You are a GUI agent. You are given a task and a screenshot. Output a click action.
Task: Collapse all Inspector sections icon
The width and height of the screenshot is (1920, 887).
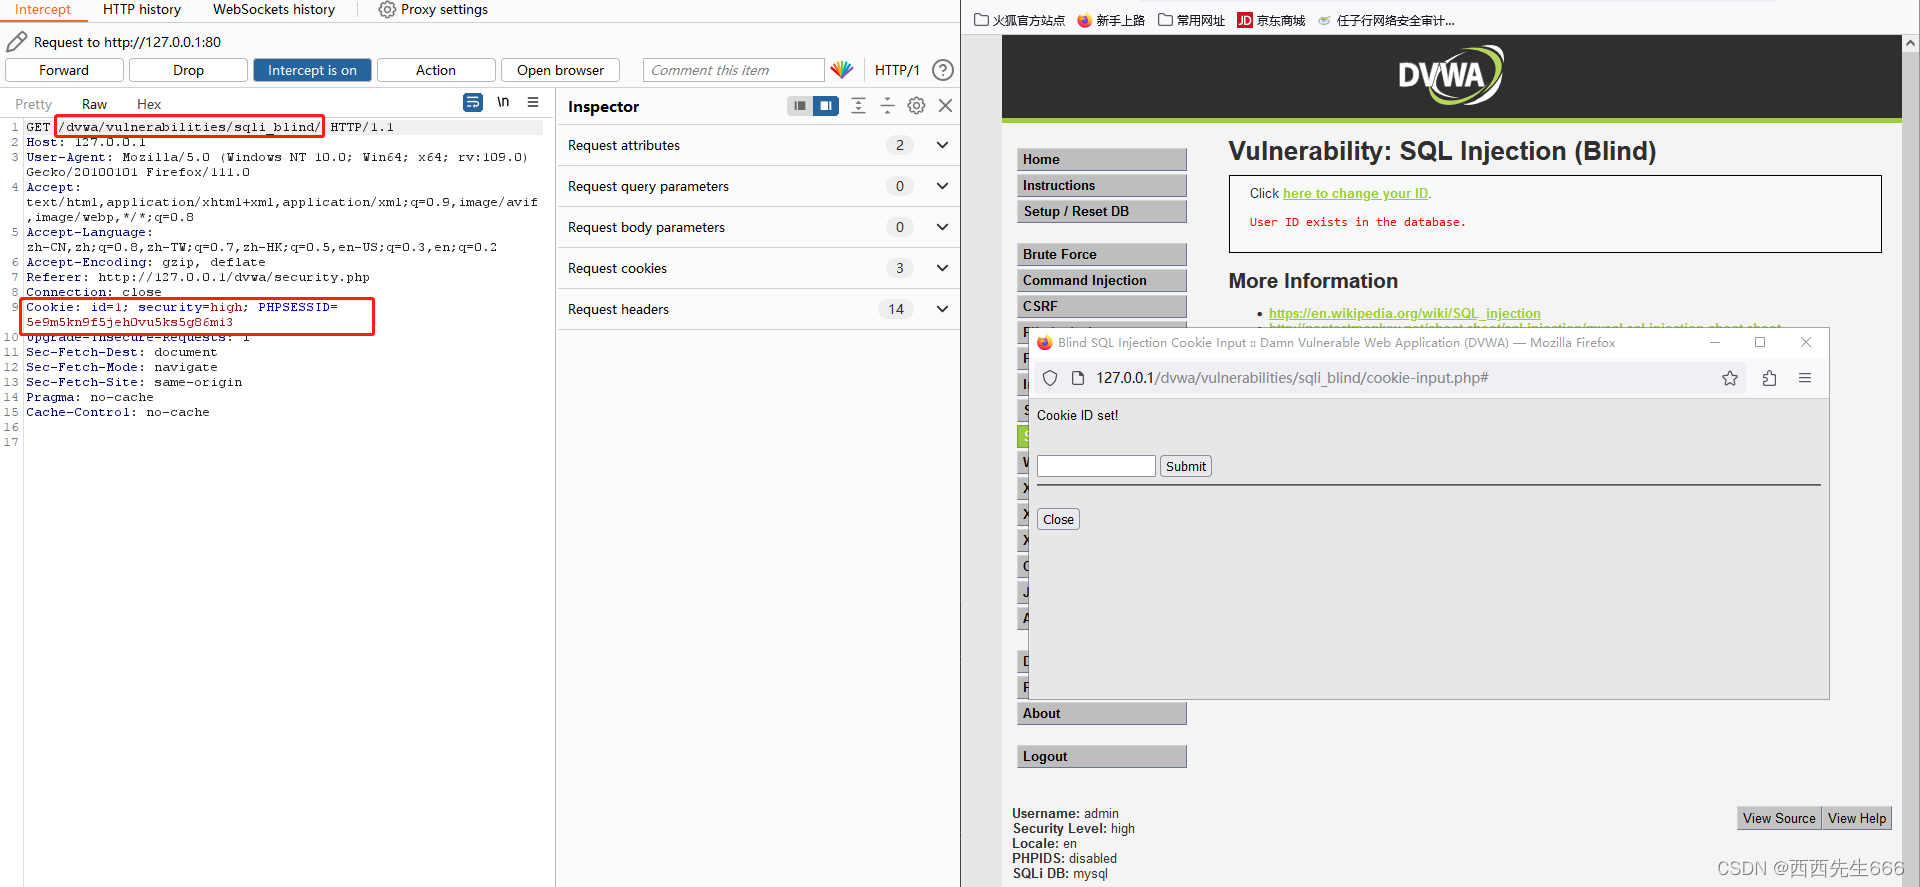coord(887,106)
